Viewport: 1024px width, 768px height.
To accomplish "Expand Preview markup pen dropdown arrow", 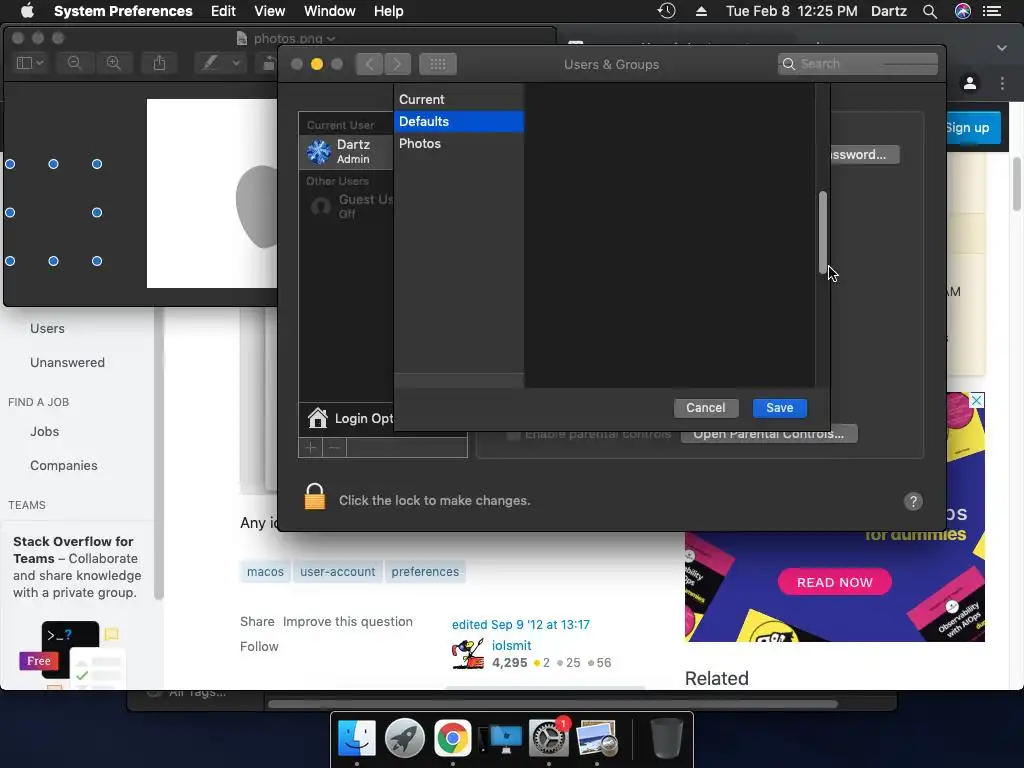I will (236, 63).
